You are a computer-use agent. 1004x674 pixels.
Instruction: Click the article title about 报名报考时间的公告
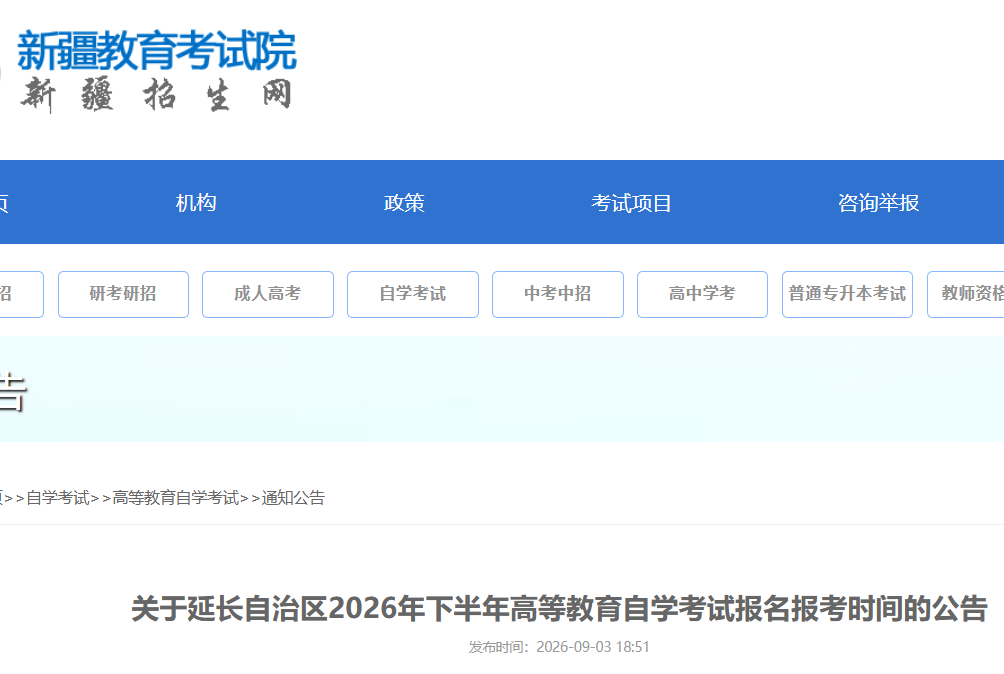[559, 608]
